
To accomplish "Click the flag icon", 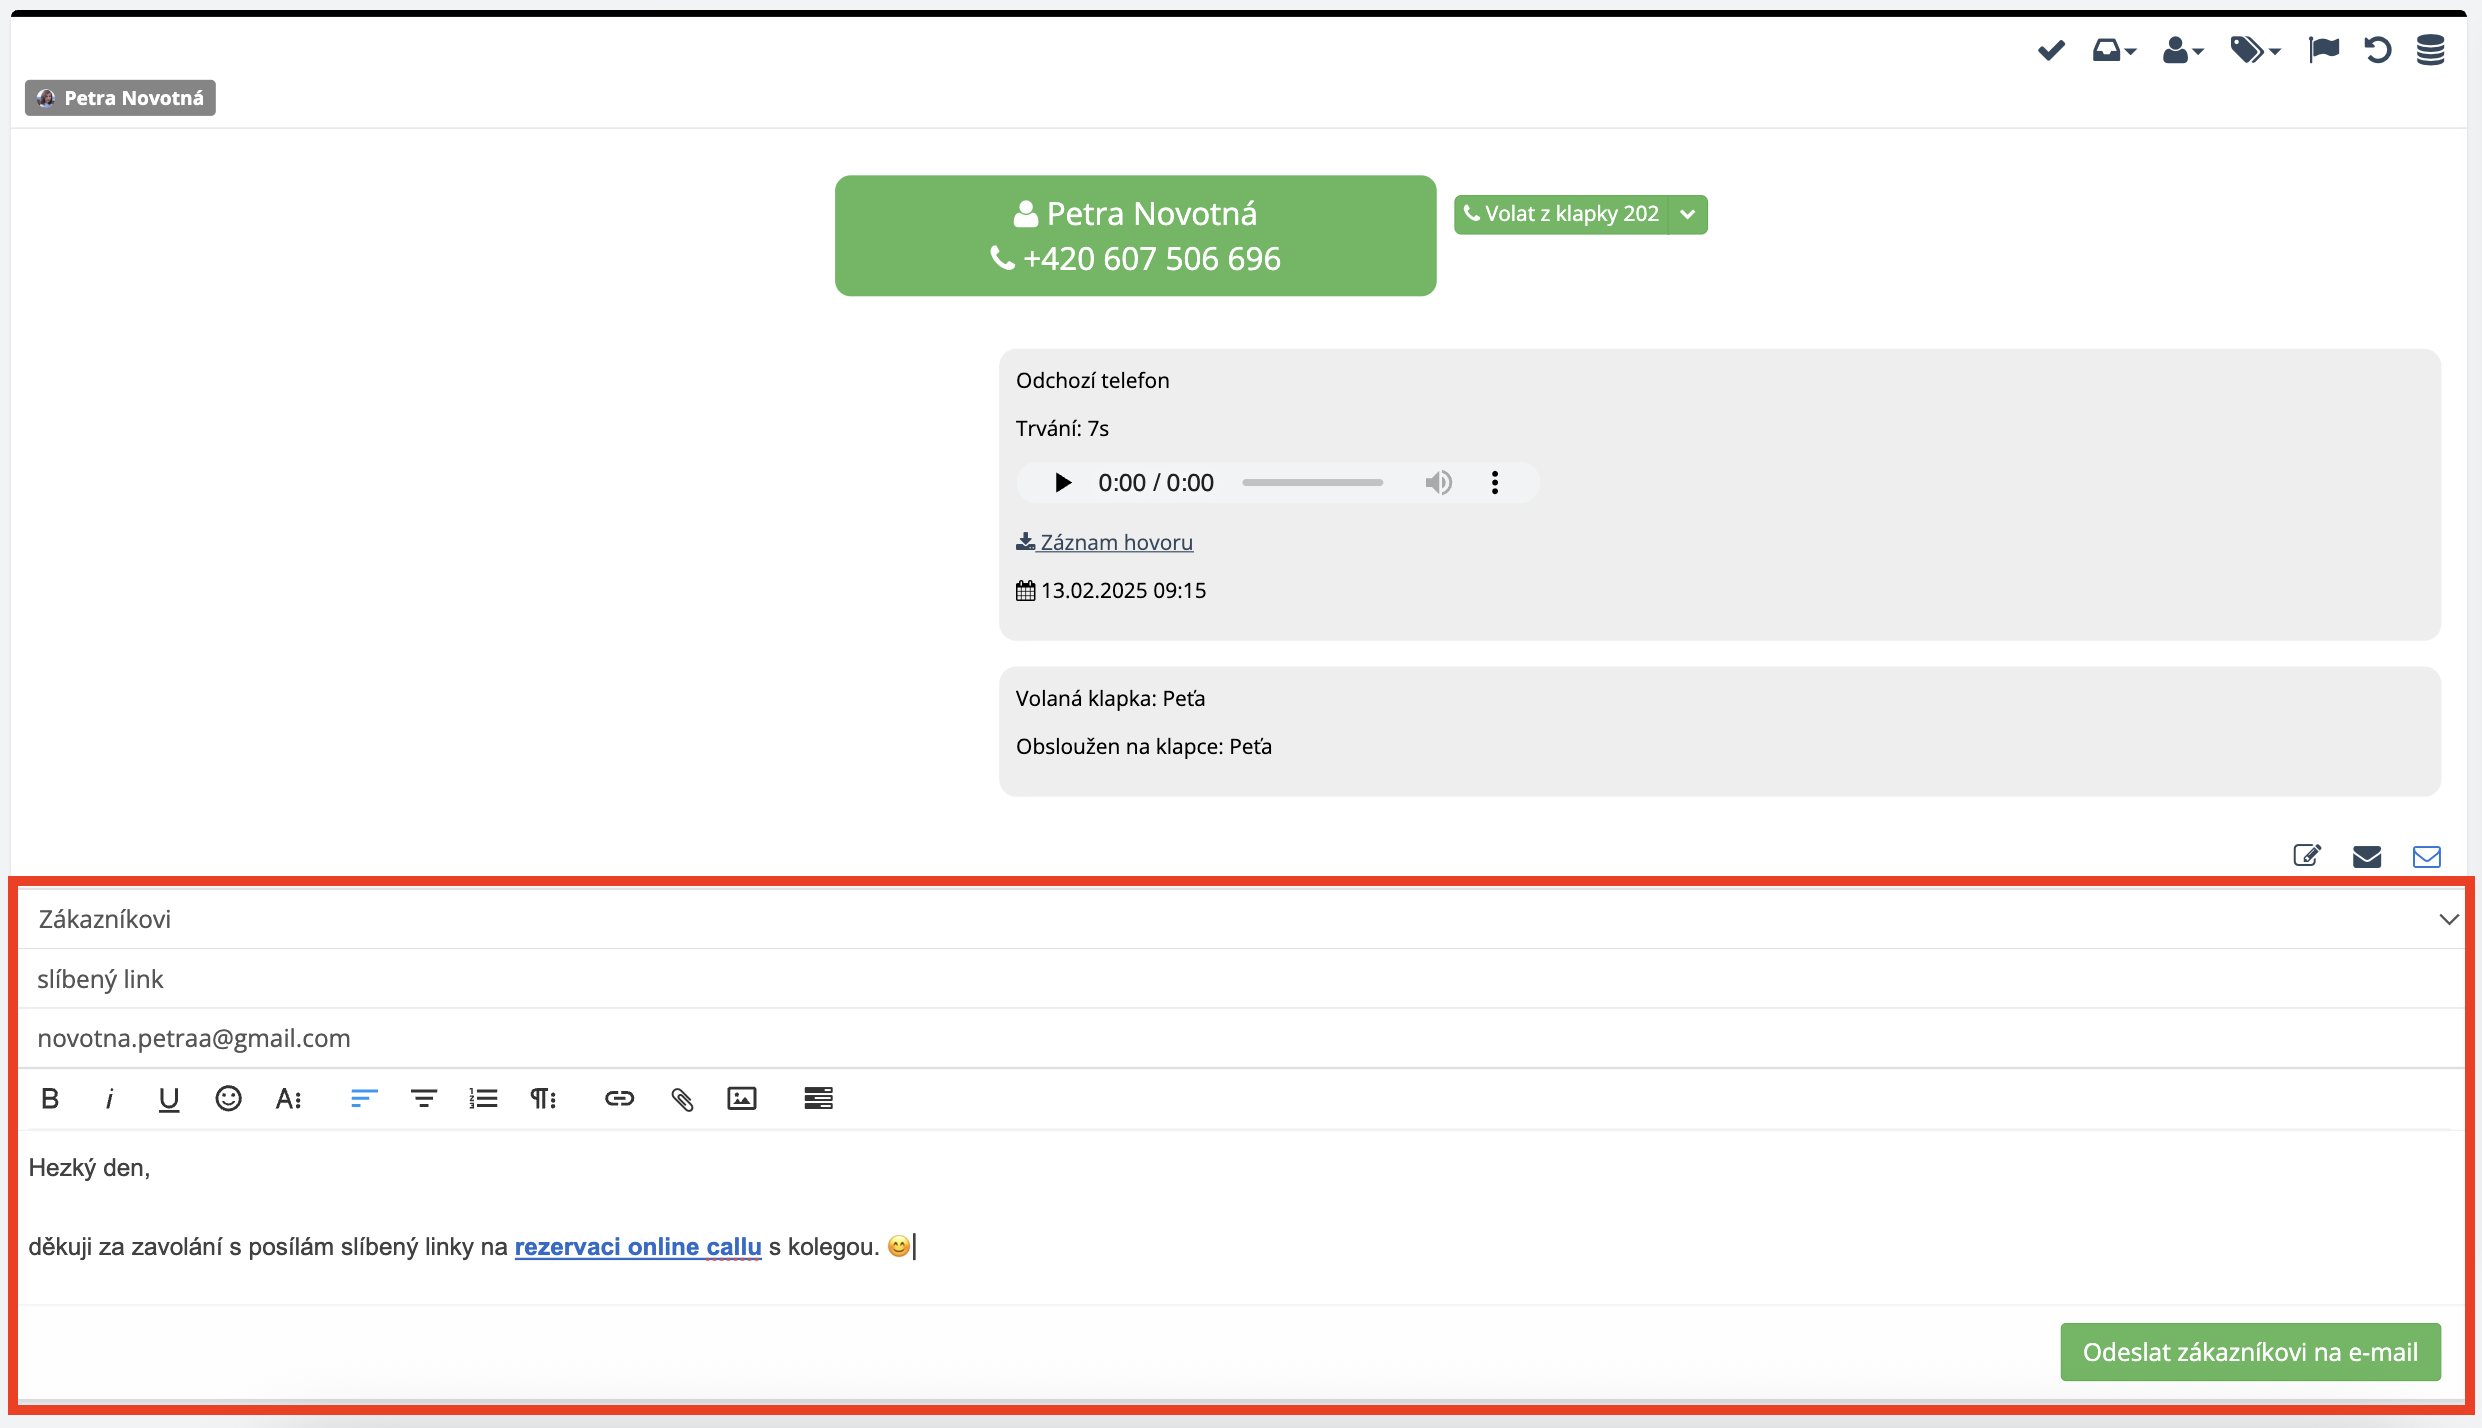I will (x=2323, y=50).
